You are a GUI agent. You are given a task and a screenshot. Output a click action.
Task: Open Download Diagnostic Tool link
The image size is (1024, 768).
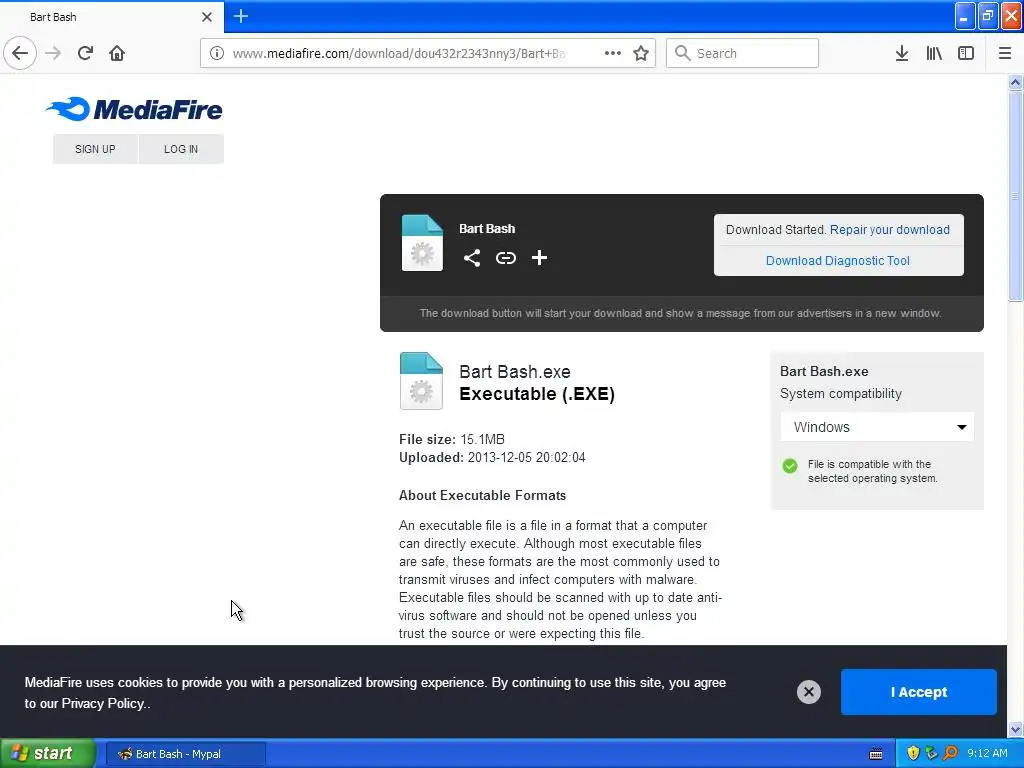[838, 261]
